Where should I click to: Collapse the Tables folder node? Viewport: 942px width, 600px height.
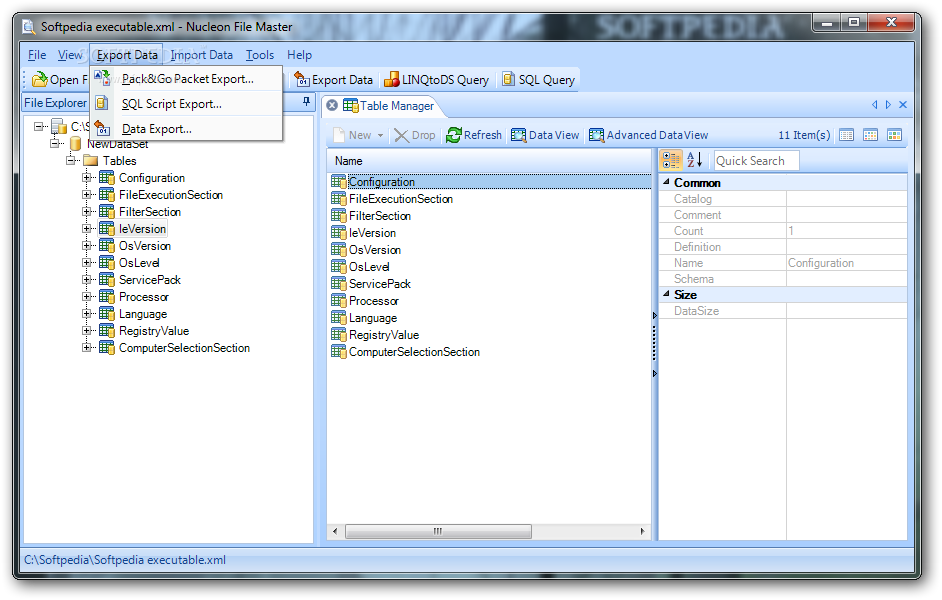pyautogui.click(x=71, y=160)
